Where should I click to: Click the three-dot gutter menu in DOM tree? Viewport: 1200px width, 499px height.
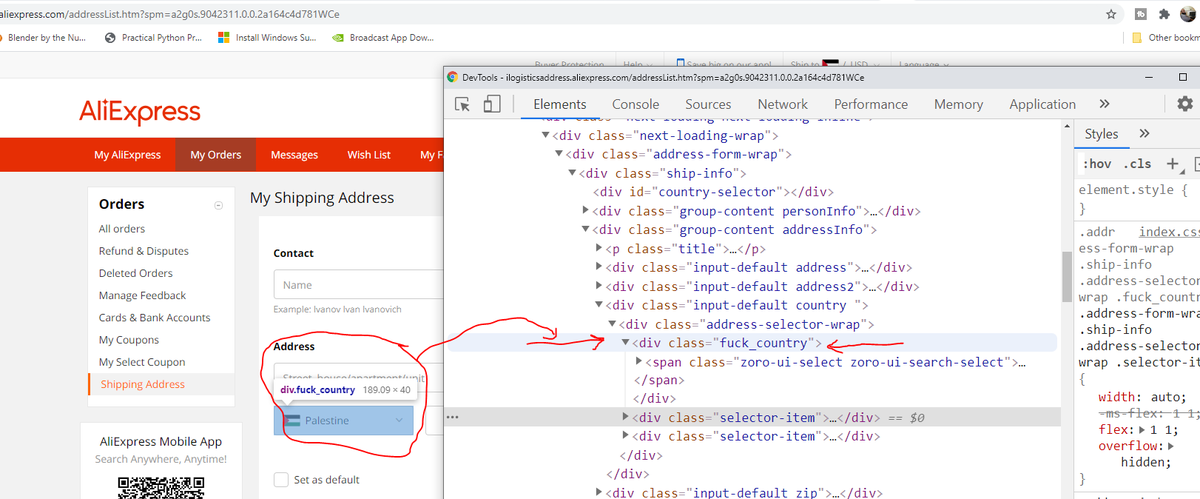pyautogui.click(x=454, y=417)
